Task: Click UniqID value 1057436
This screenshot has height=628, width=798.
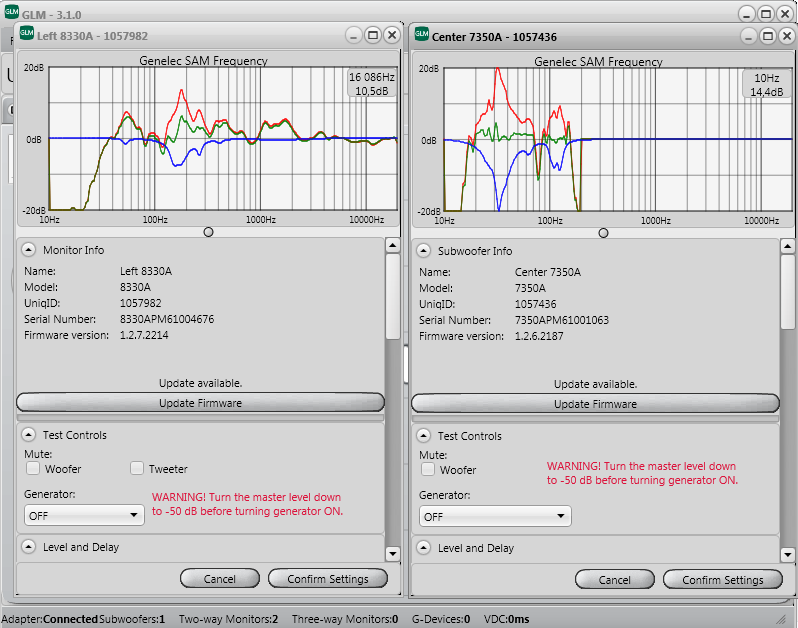Action: click(x=535, y=304)
